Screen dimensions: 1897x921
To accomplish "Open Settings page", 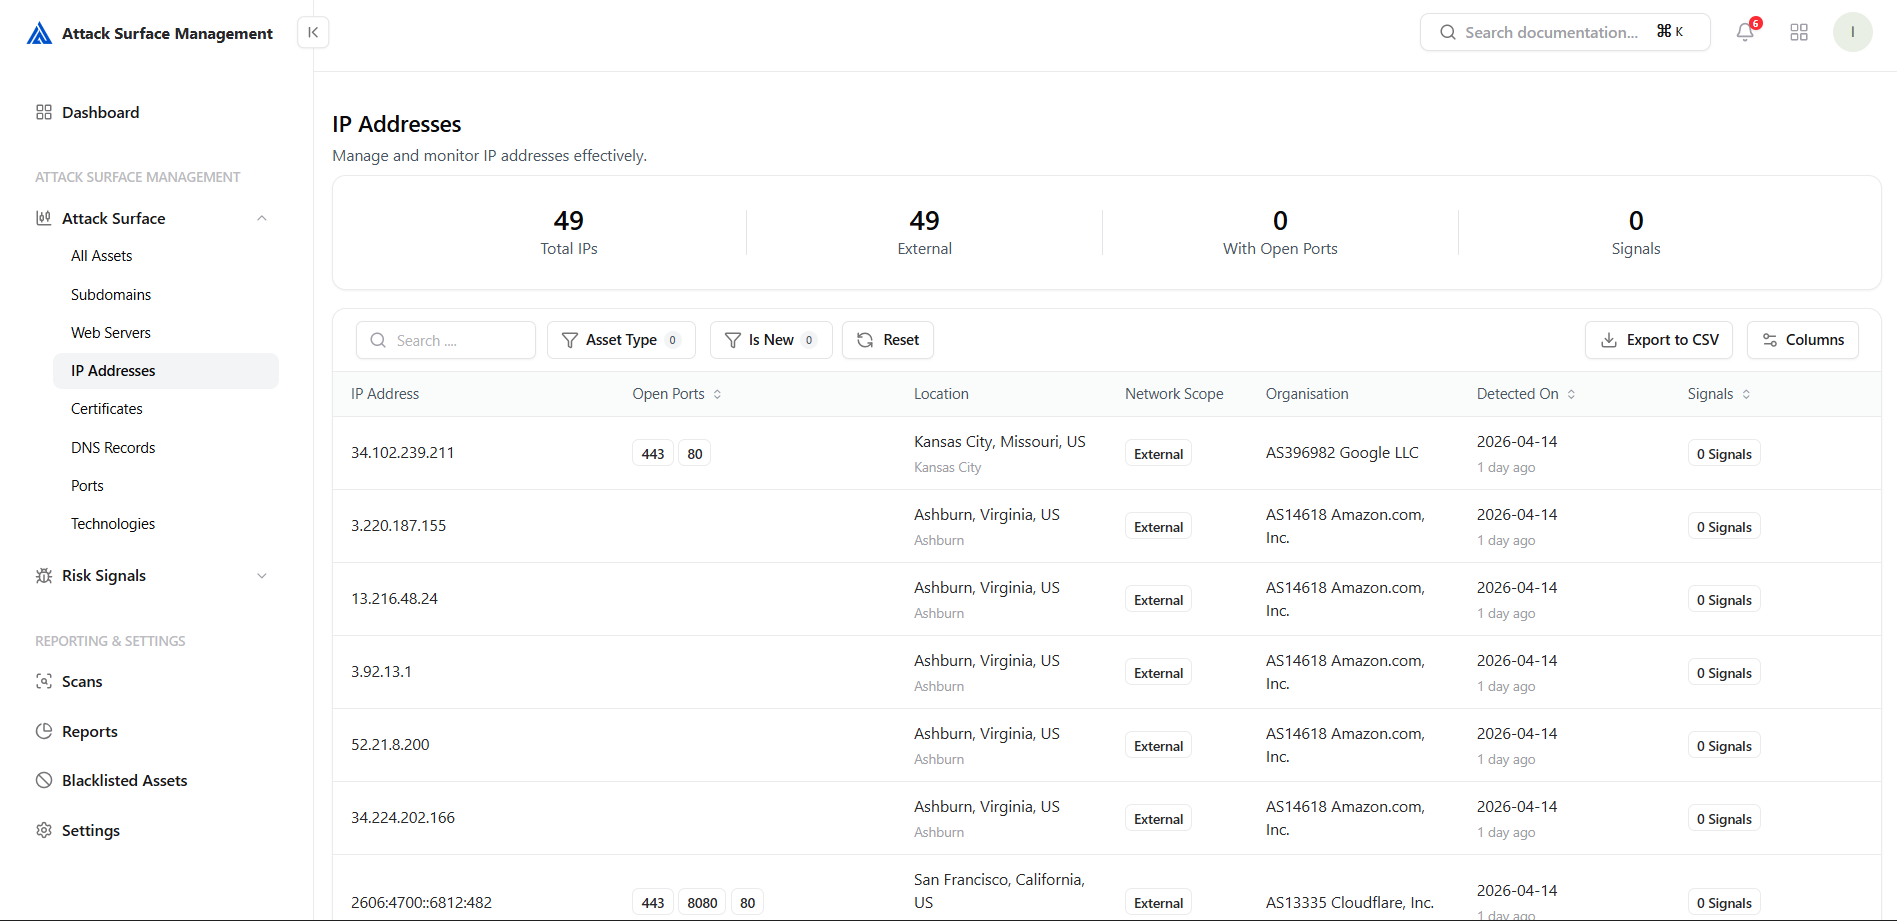I will 91,830.
